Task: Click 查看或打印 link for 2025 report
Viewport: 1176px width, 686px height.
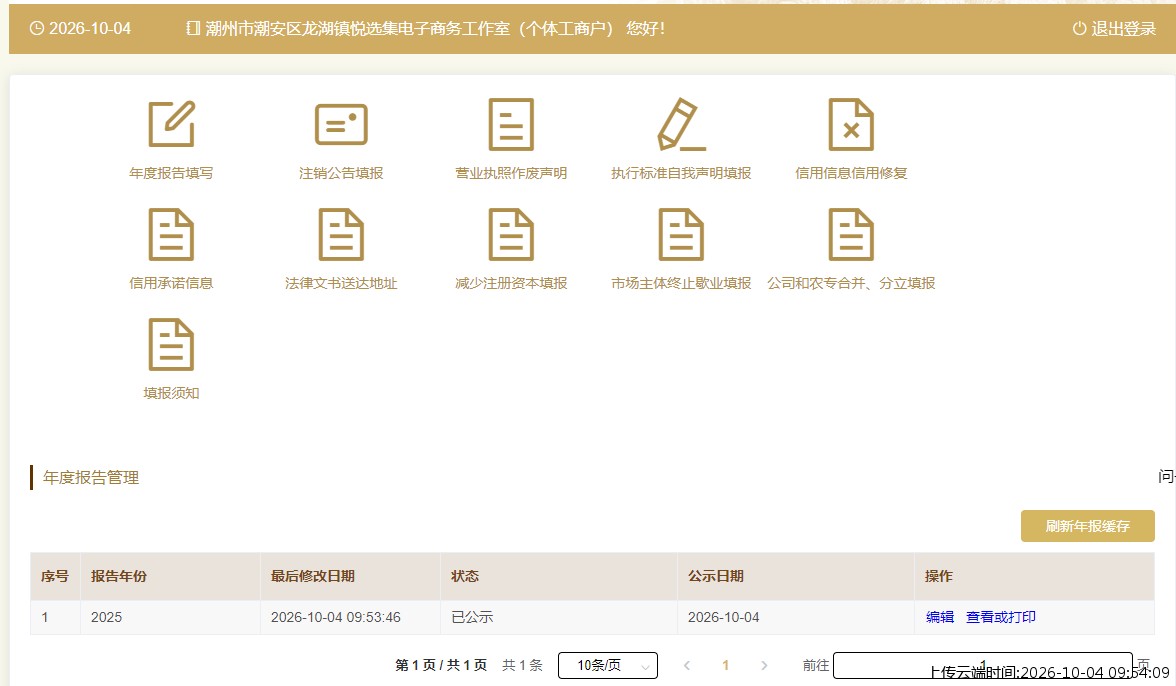Action: 1000,617
